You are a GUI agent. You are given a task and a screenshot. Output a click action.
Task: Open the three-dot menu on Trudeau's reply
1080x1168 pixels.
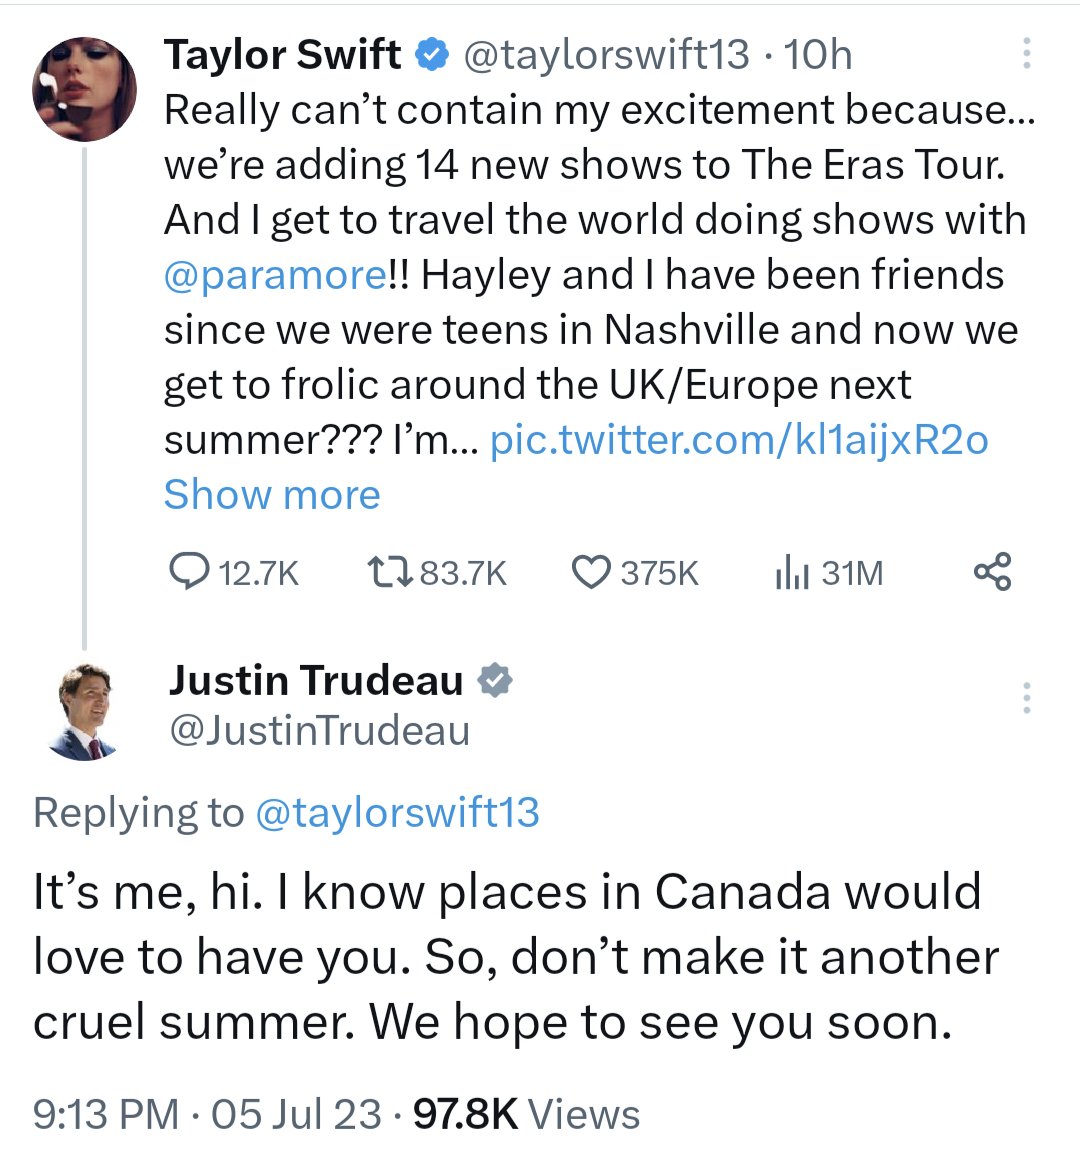pyautogui.click(x=1026, y=698)
